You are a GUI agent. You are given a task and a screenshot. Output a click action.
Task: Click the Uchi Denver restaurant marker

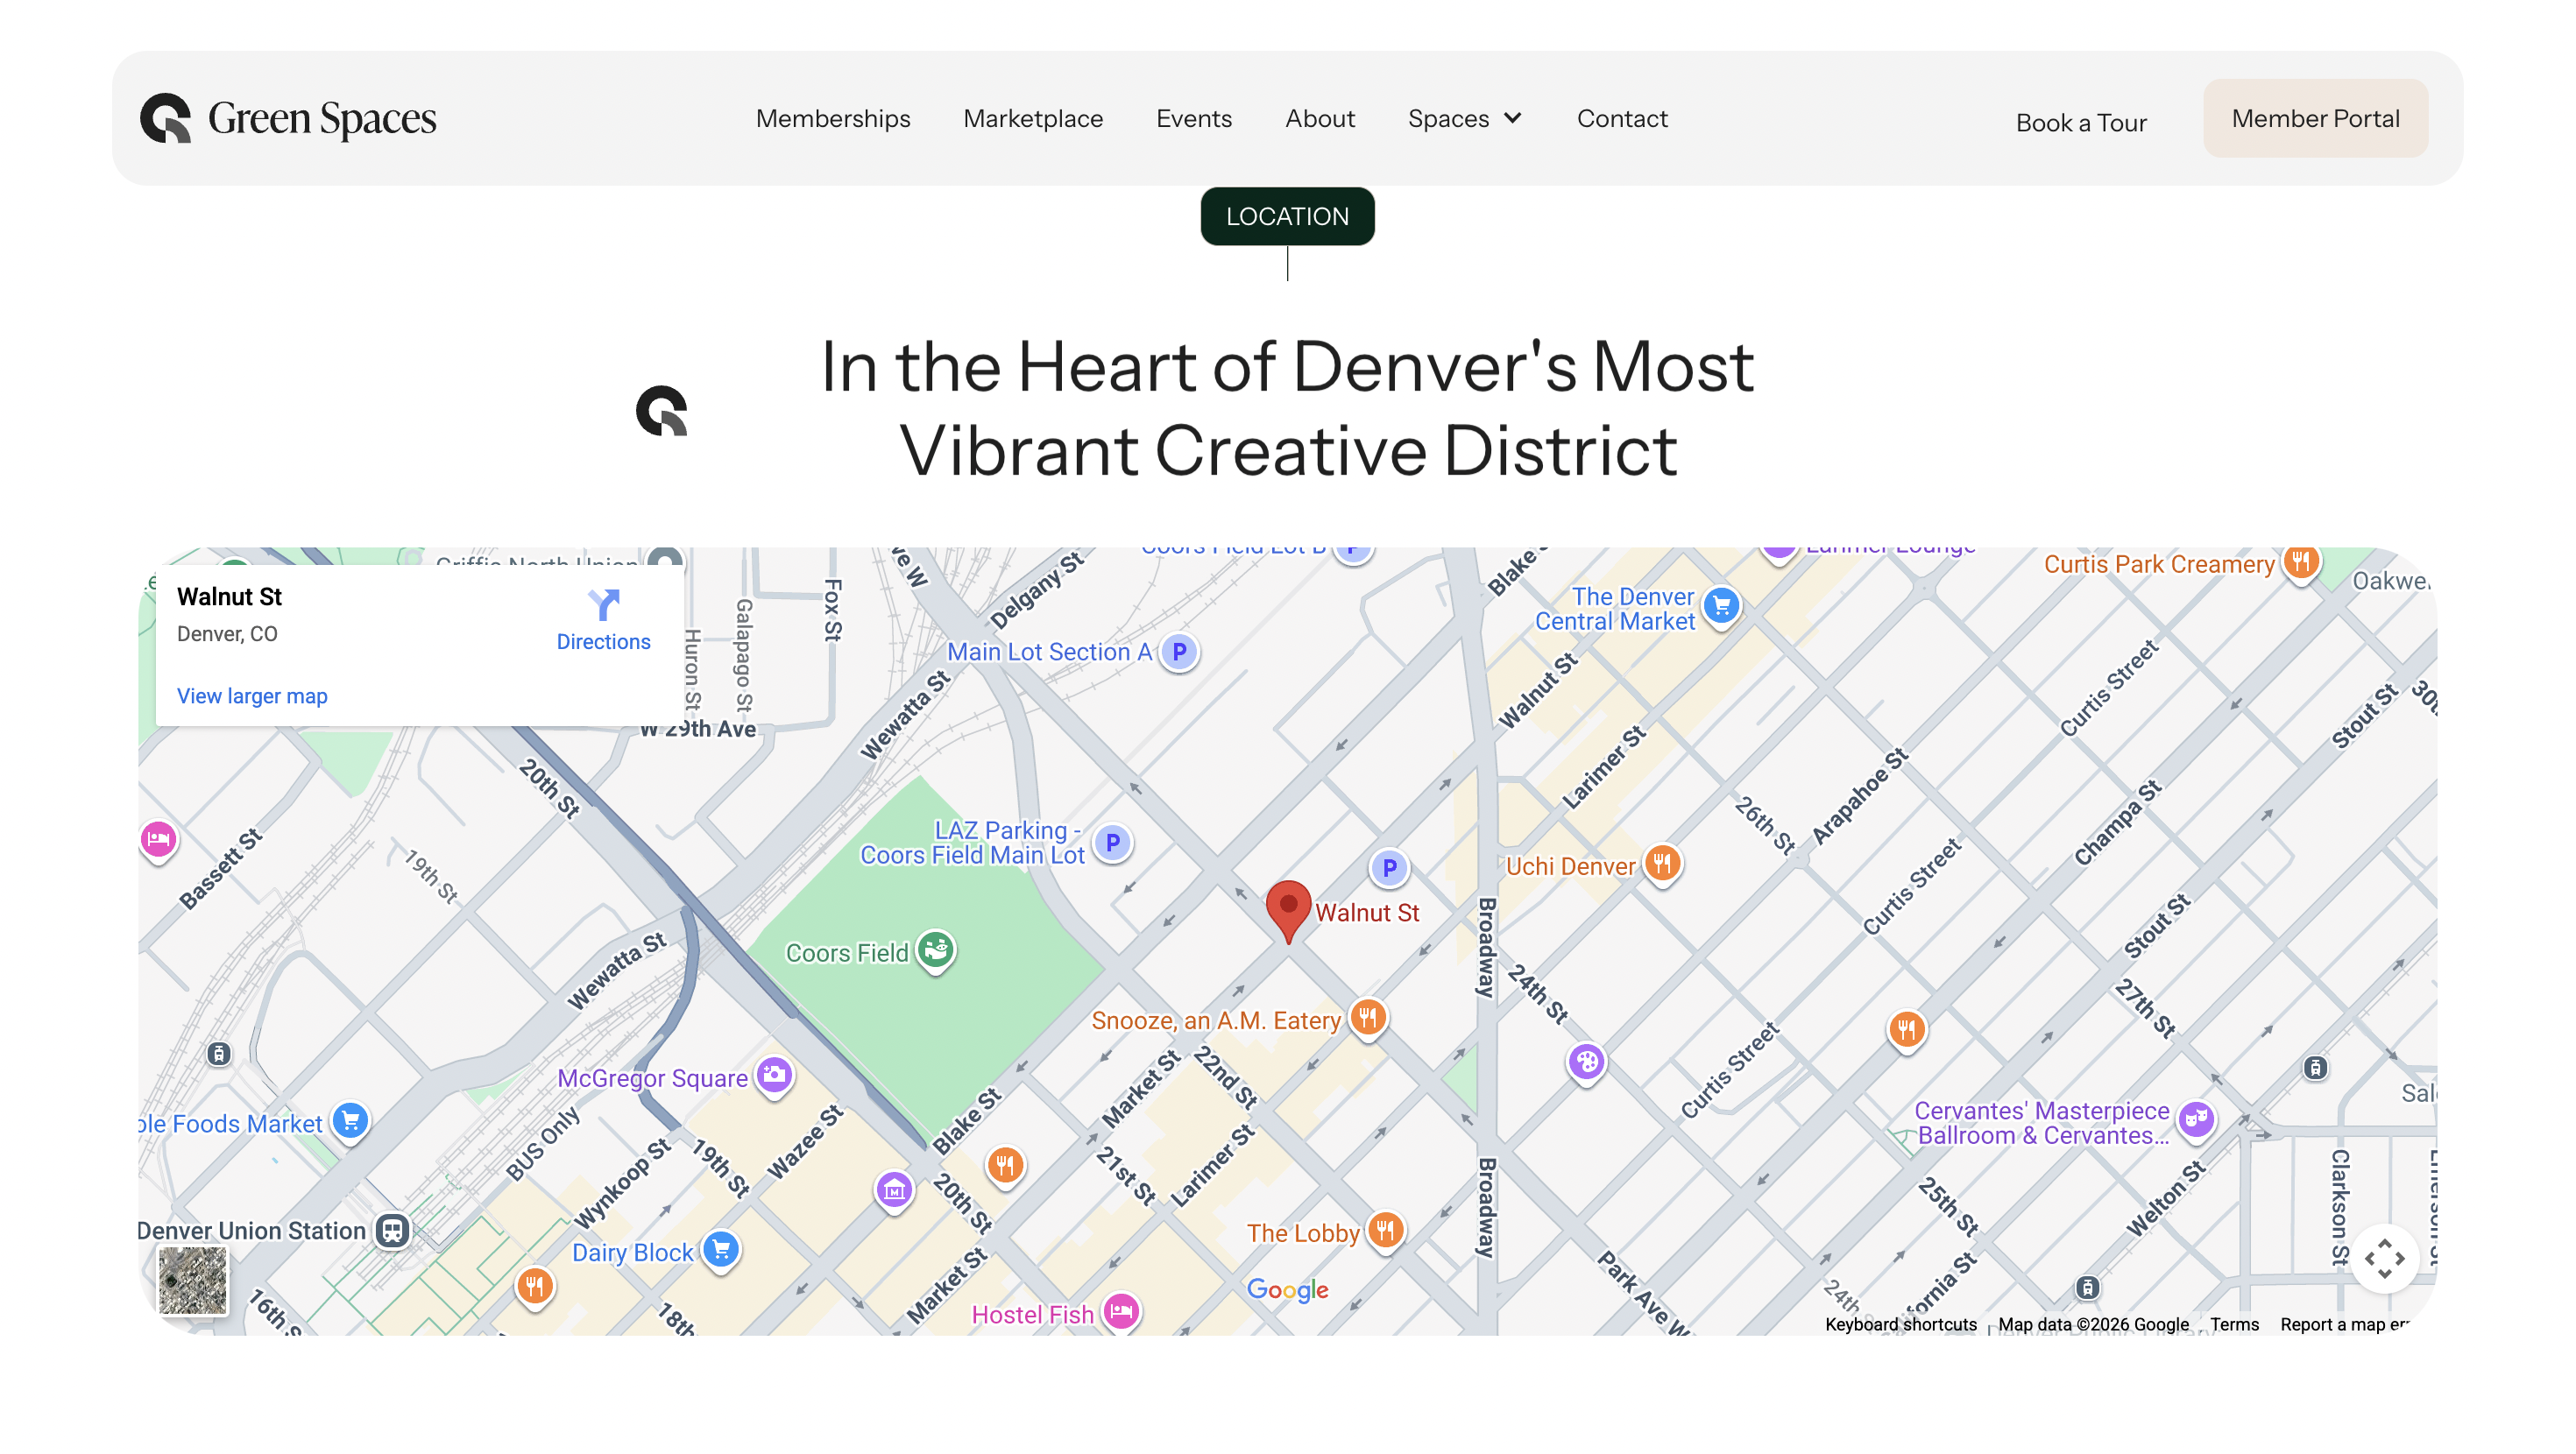[x=1662, y=863]
